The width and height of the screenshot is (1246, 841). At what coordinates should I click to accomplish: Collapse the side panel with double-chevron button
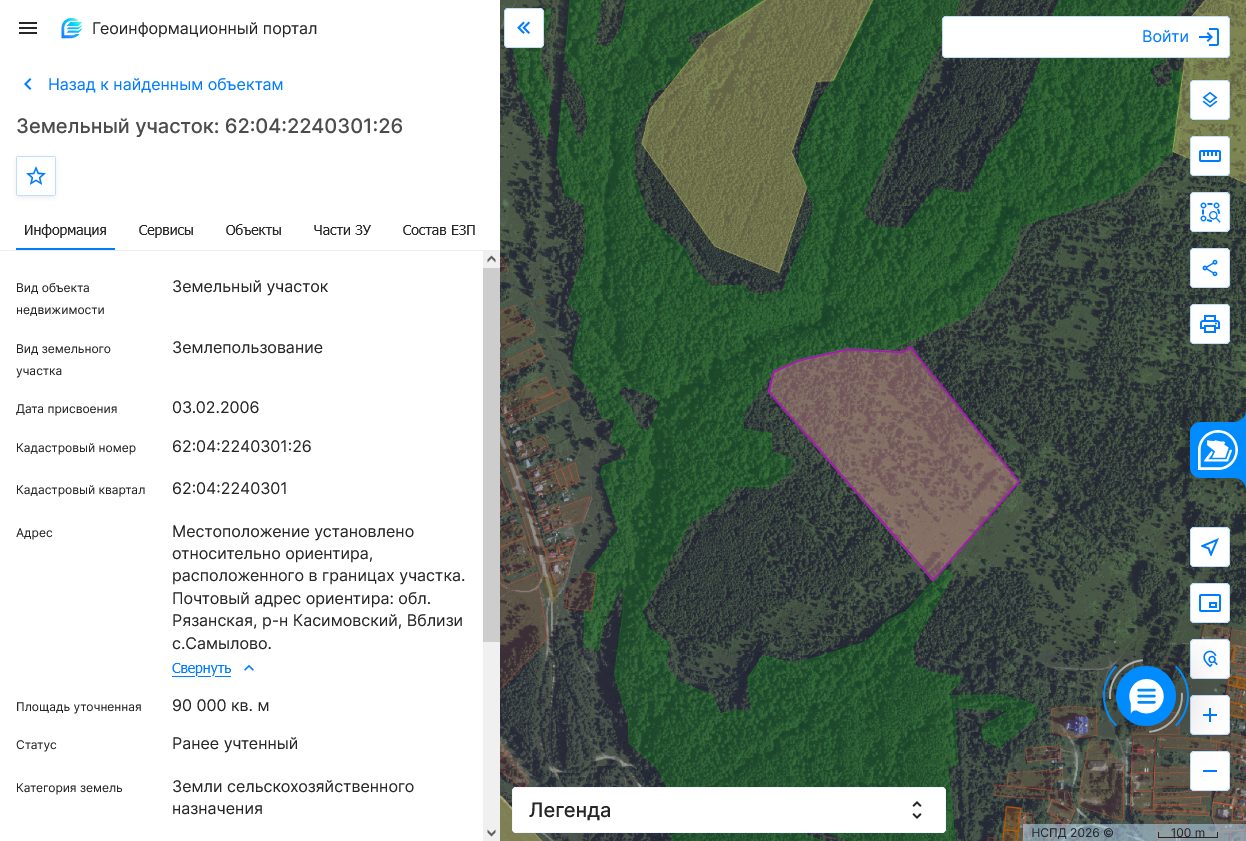pyautogui.click(x=524, y=28)
